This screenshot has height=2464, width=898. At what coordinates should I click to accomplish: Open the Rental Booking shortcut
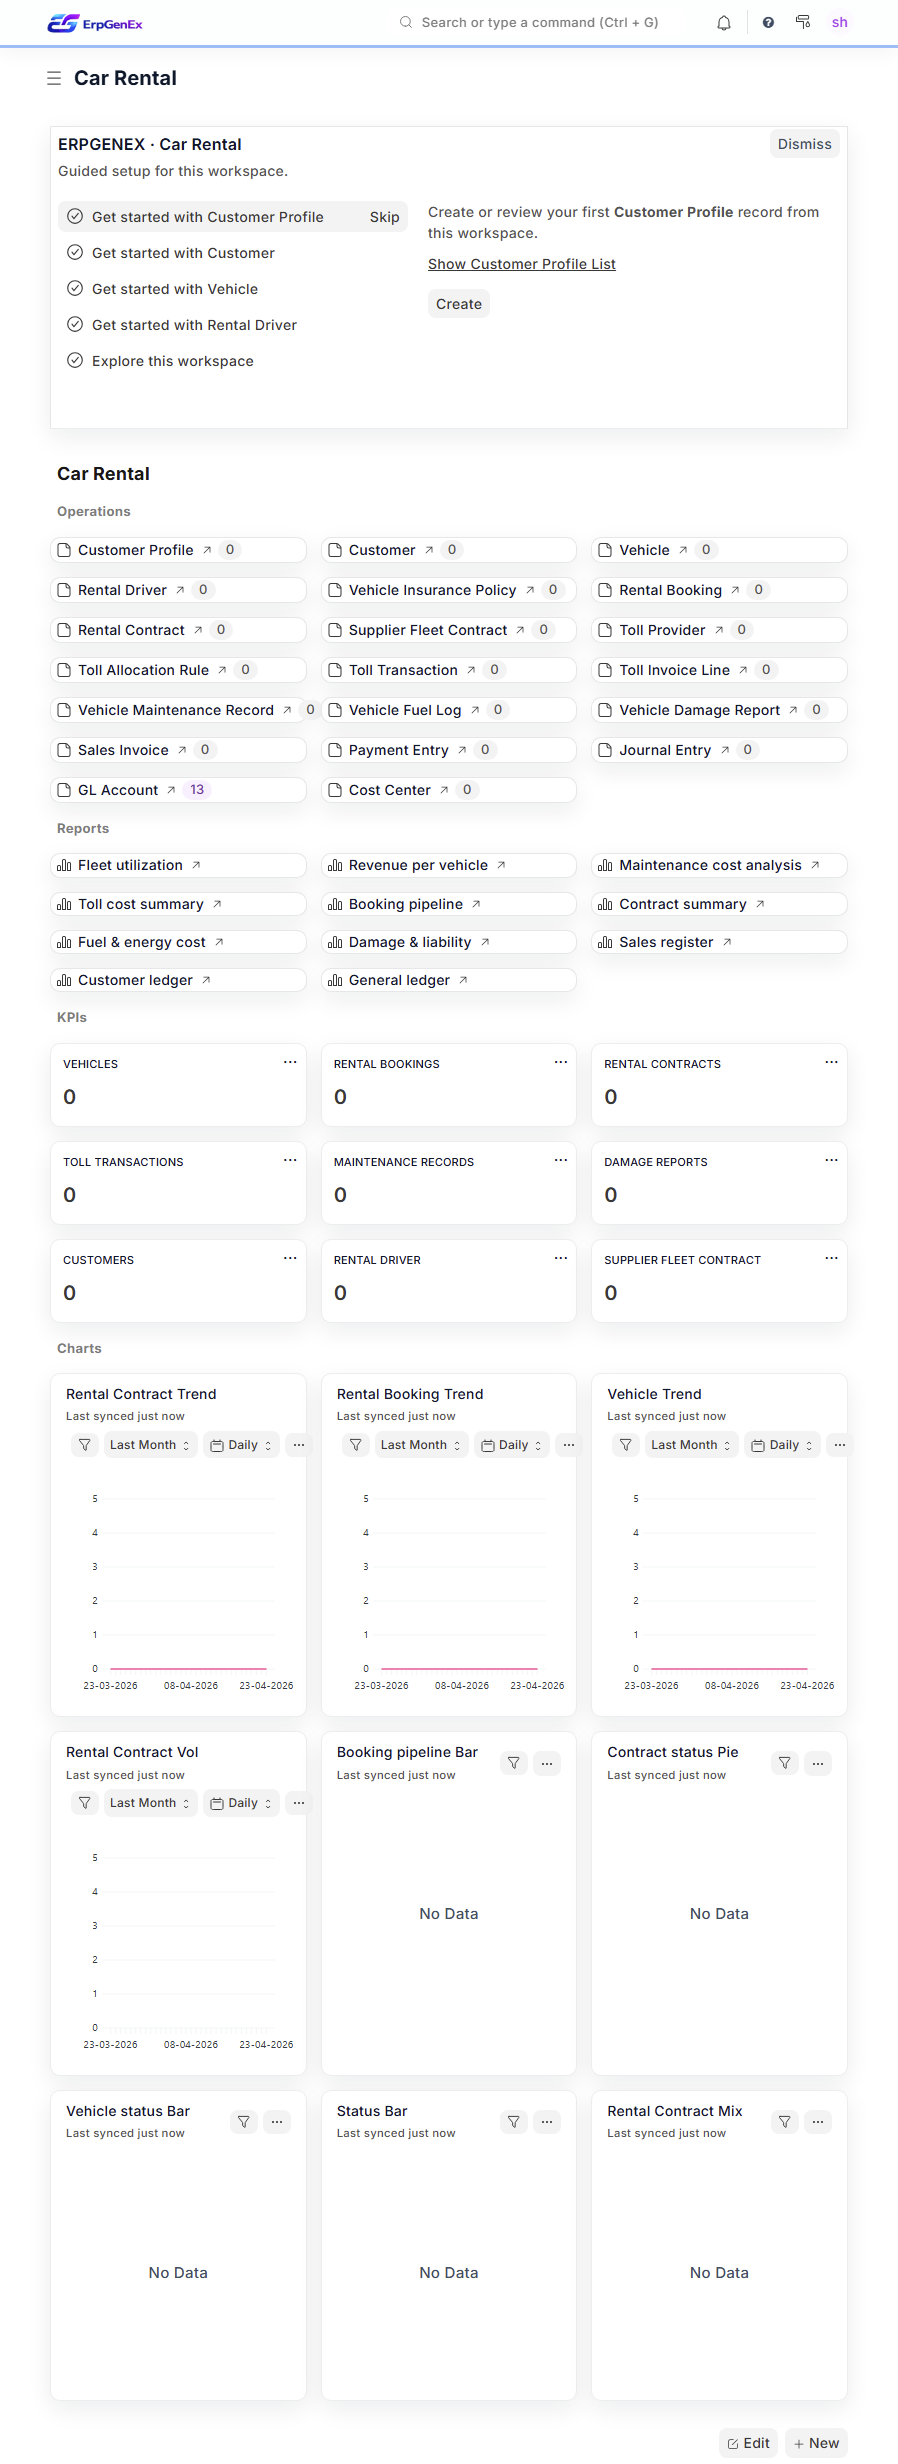coord(670,590)
